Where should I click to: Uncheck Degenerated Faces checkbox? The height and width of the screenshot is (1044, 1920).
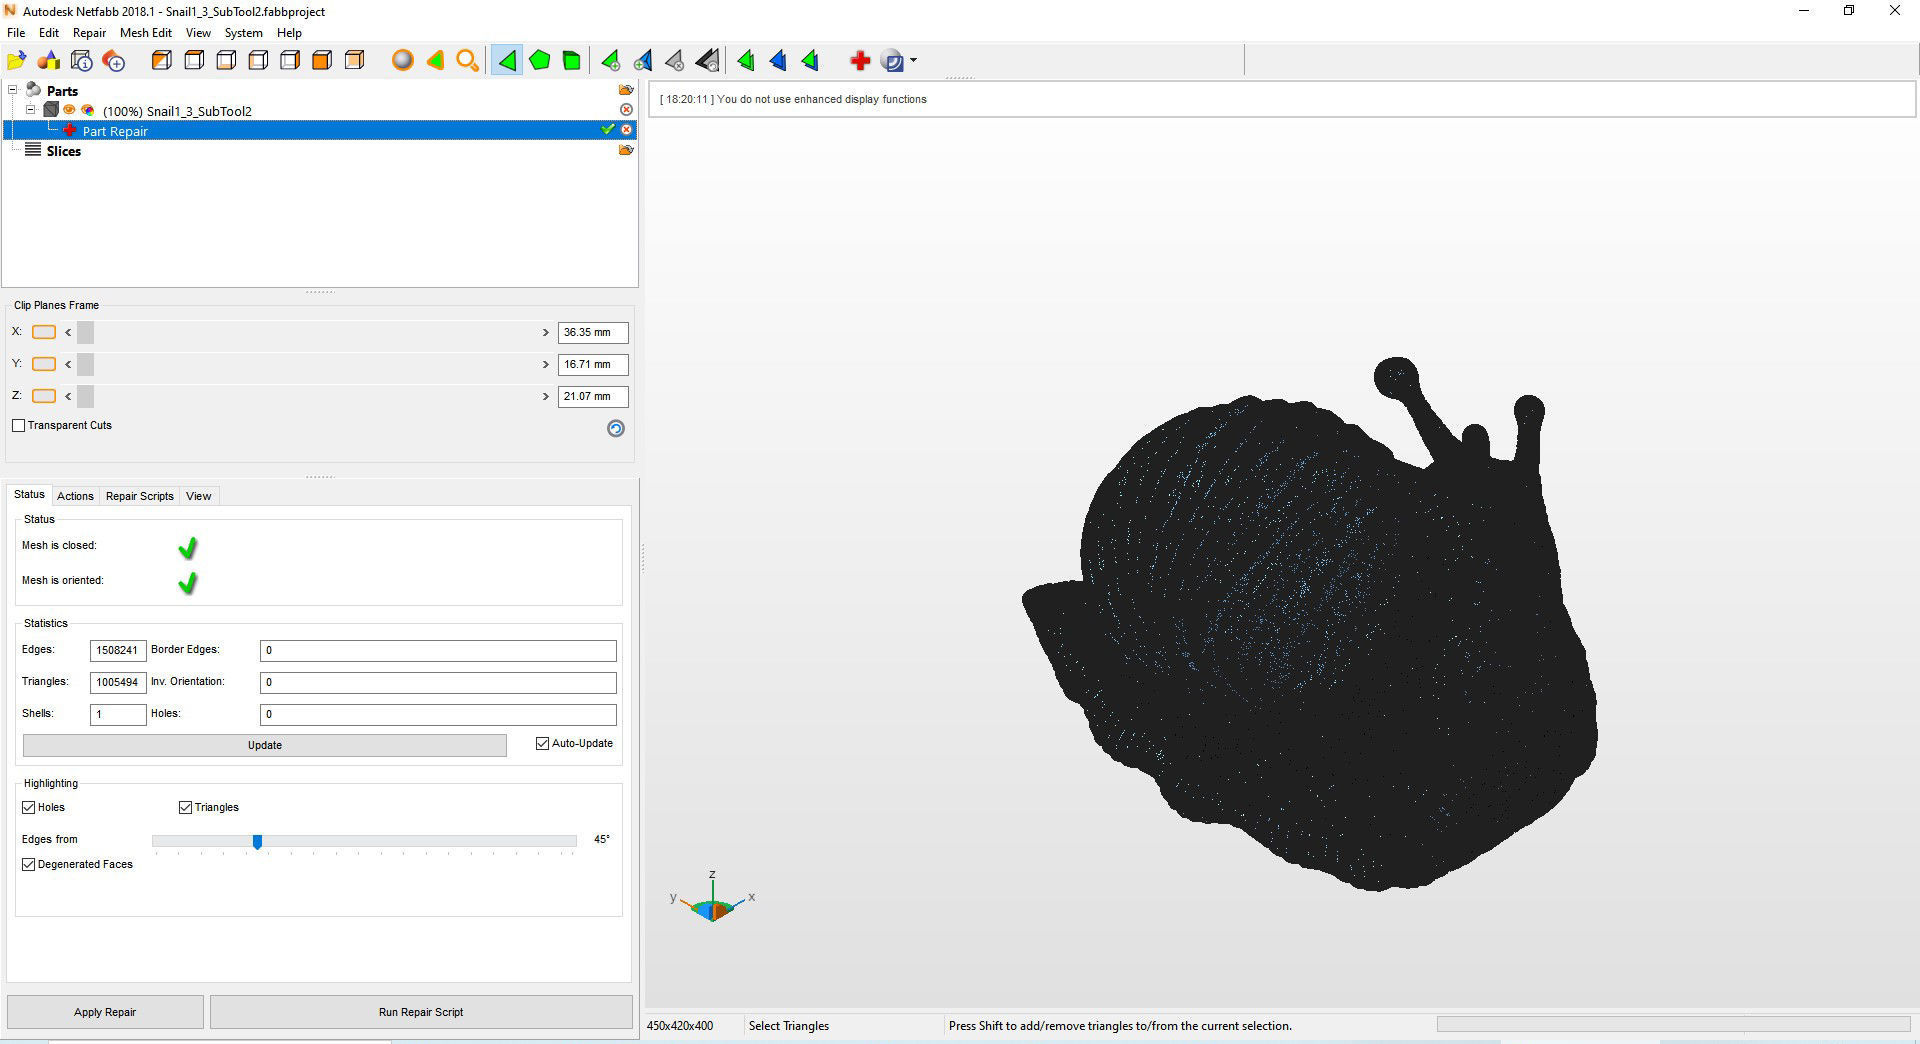tap(29, 864)
